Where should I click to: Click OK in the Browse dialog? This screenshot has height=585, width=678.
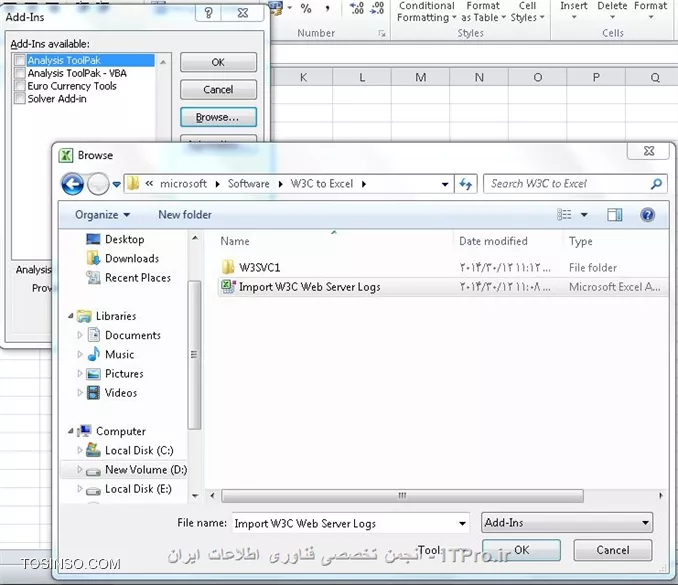coord(521,550)
